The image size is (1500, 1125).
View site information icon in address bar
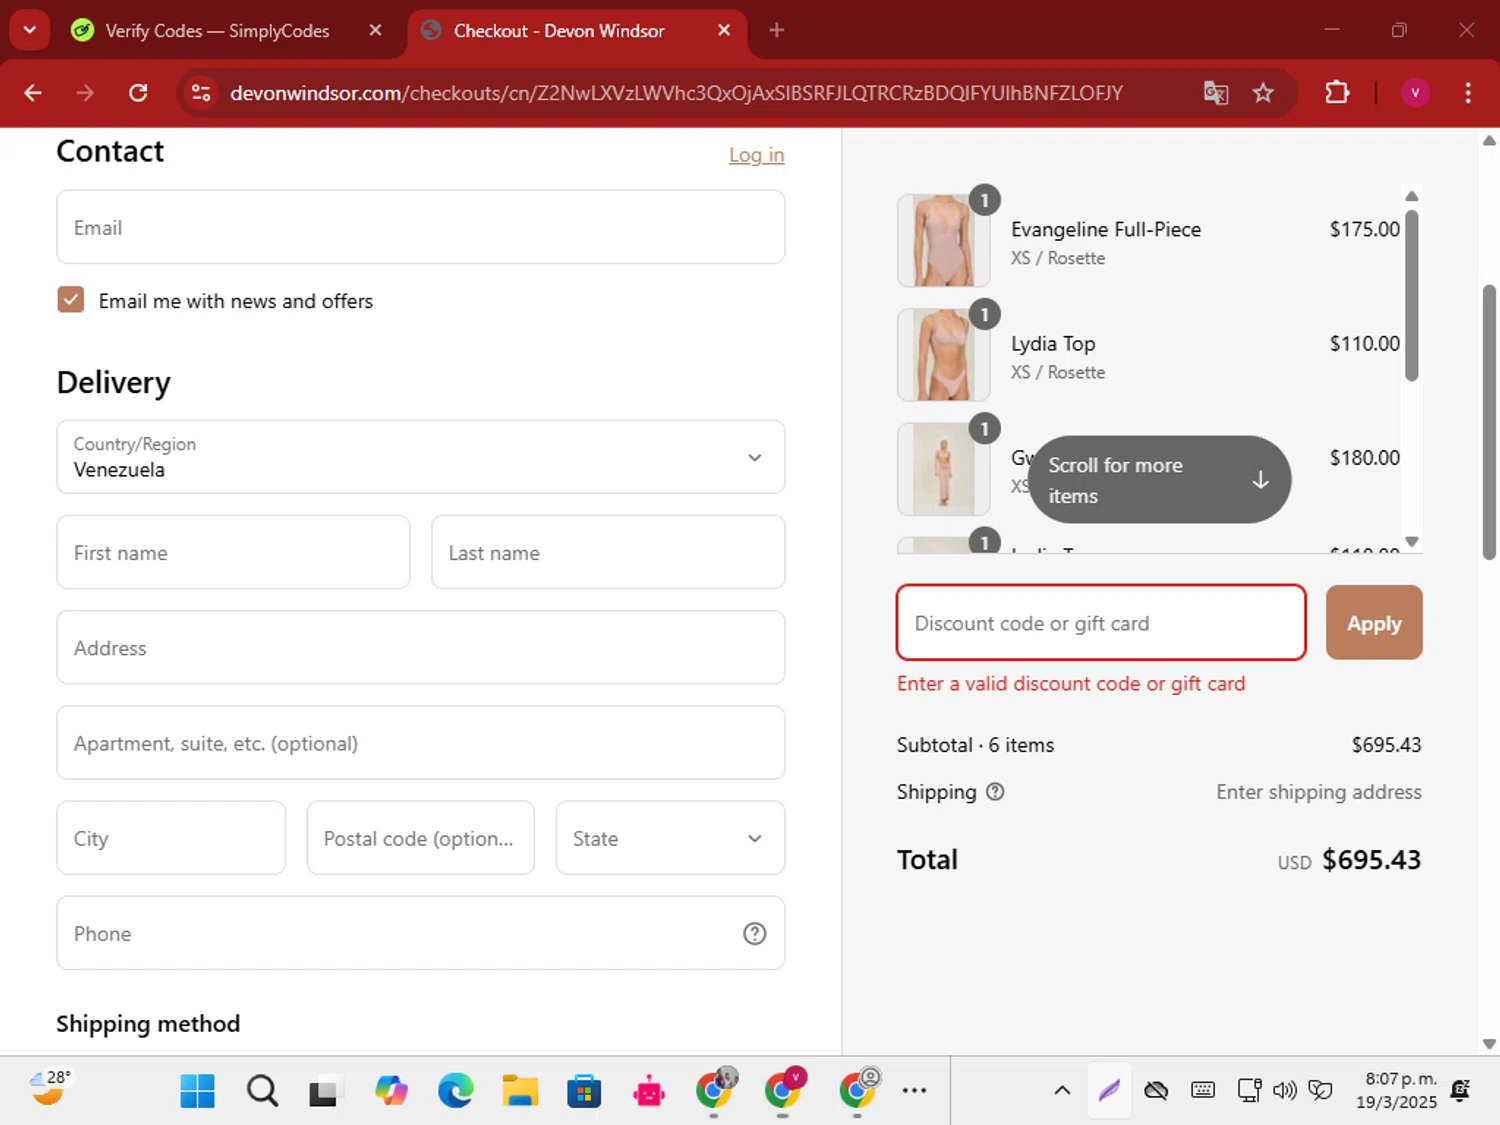pos(201,93)
